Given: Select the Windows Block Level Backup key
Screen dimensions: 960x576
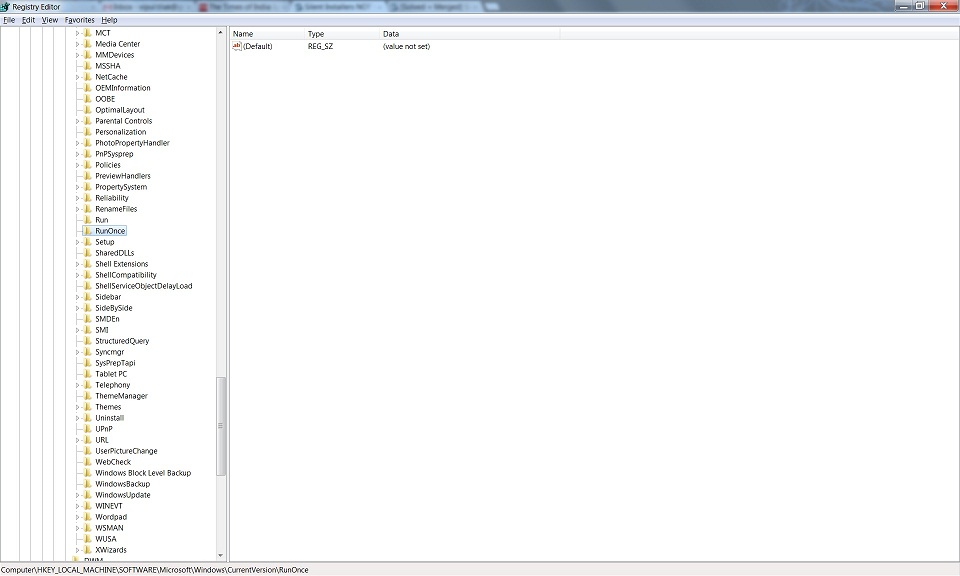Looking at the screenshot, I should (143, 473).
